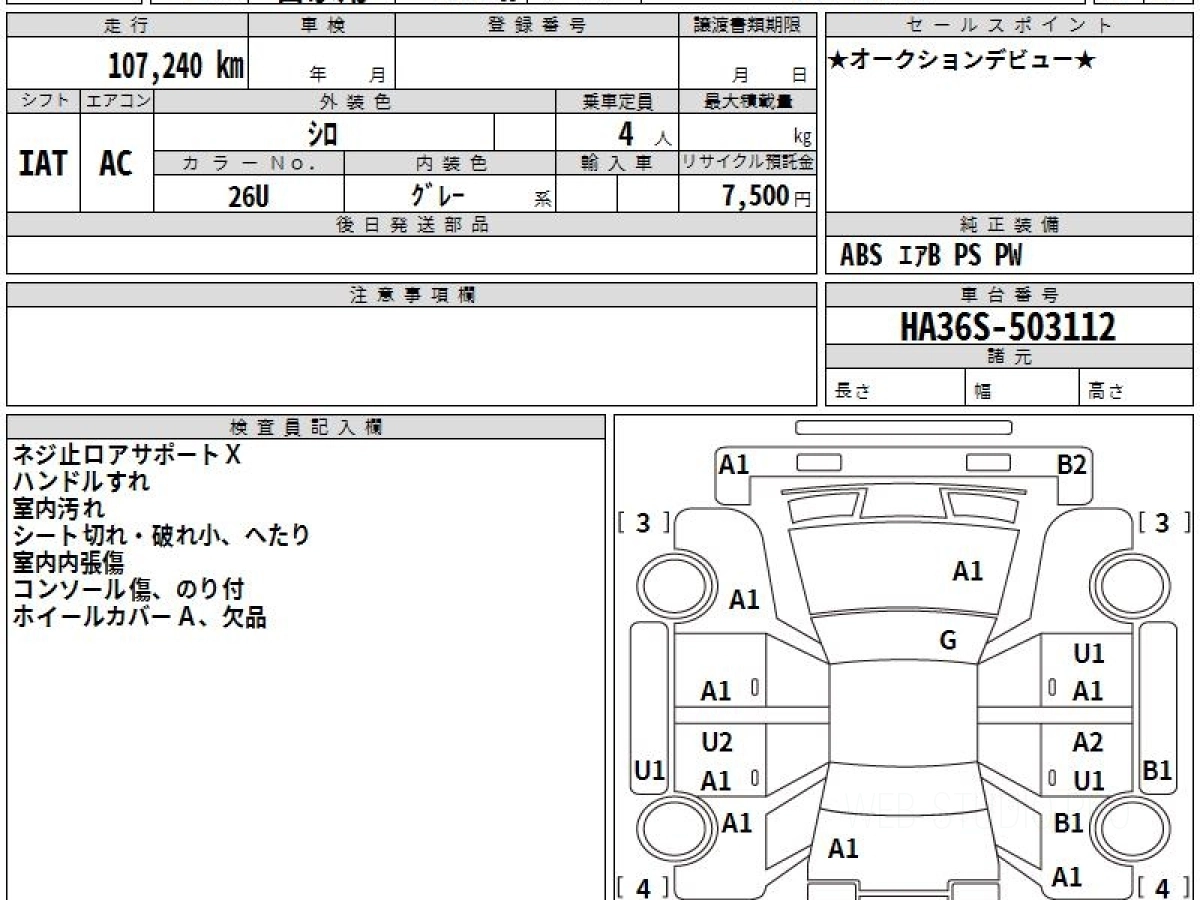The height and width of the screenshot is (900, 1200).
Task: Select inspector note ハンドルすれ
Action: (81, 482)
